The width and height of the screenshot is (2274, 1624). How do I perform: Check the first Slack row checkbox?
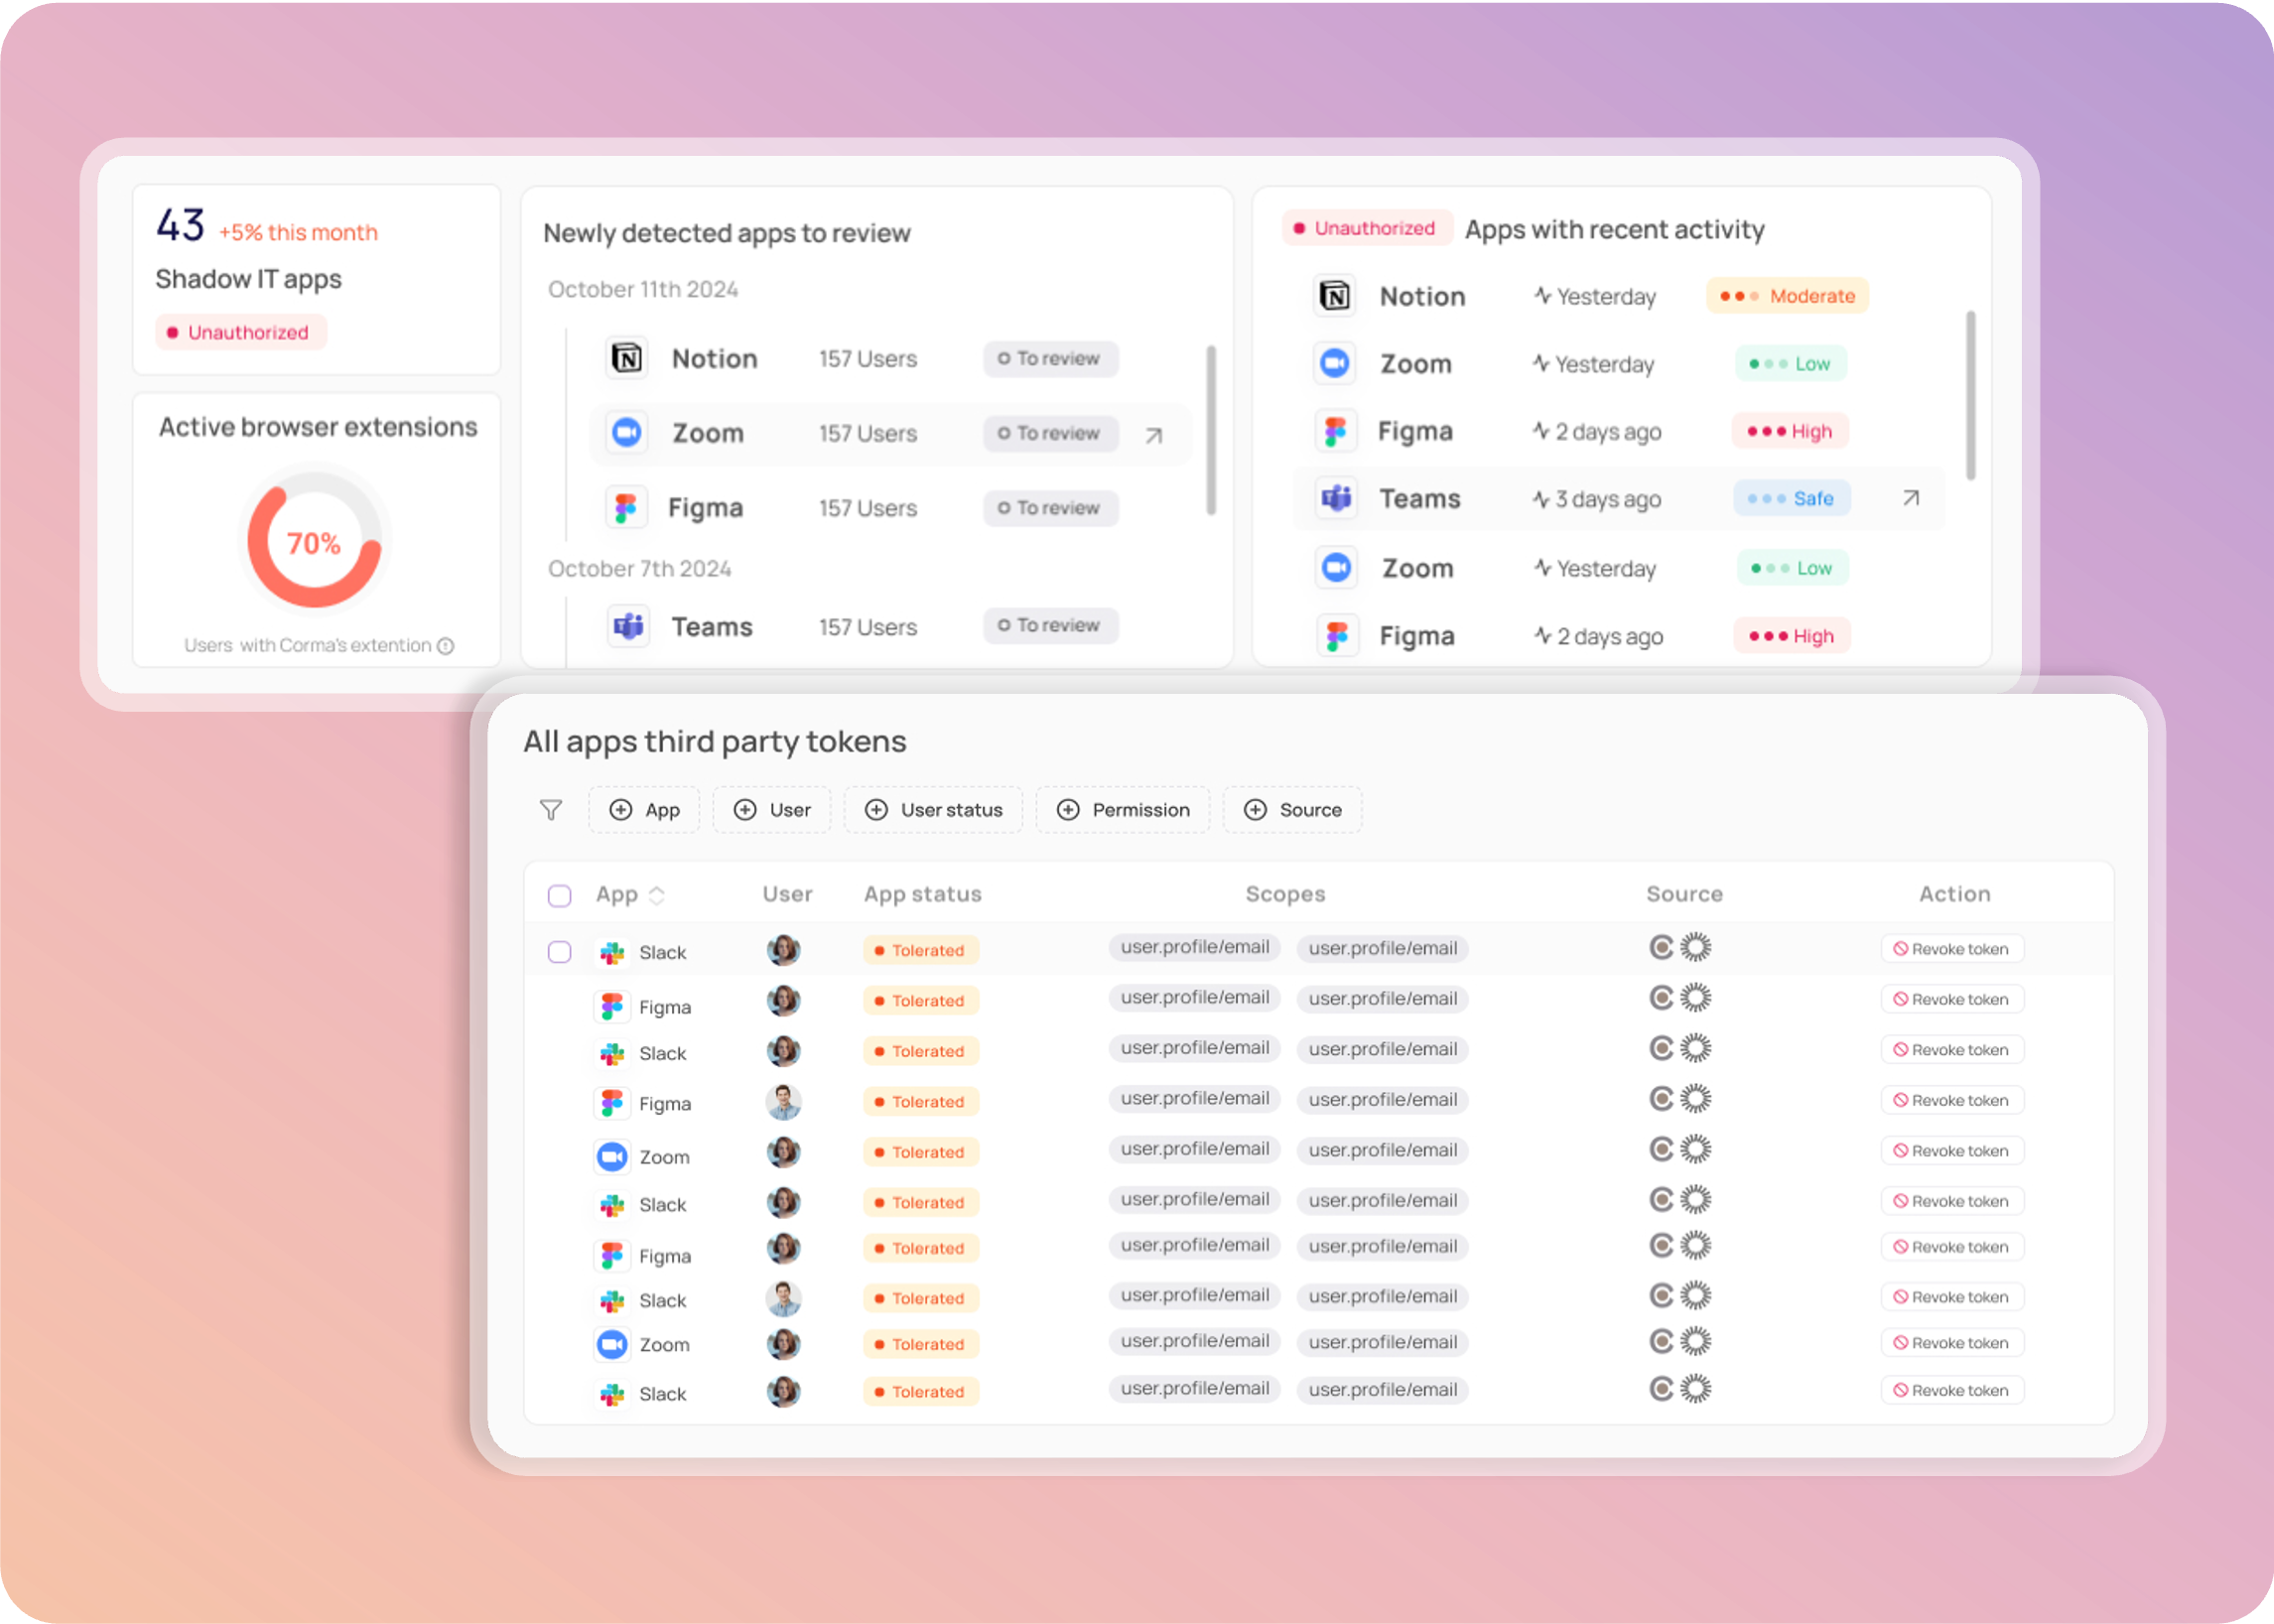click(x=560, y=951)
